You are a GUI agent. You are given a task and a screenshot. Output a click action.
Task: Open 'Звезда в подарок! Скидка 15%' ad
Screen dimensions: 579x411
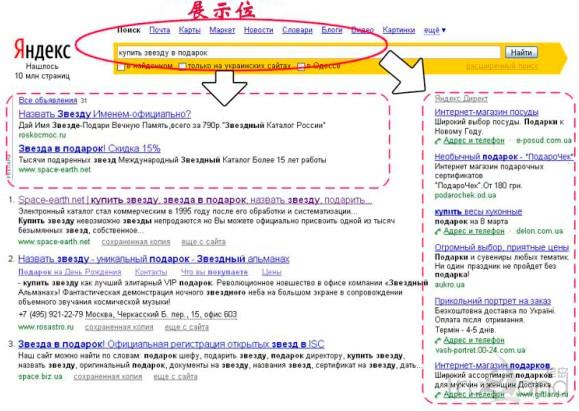click(89, 148)
